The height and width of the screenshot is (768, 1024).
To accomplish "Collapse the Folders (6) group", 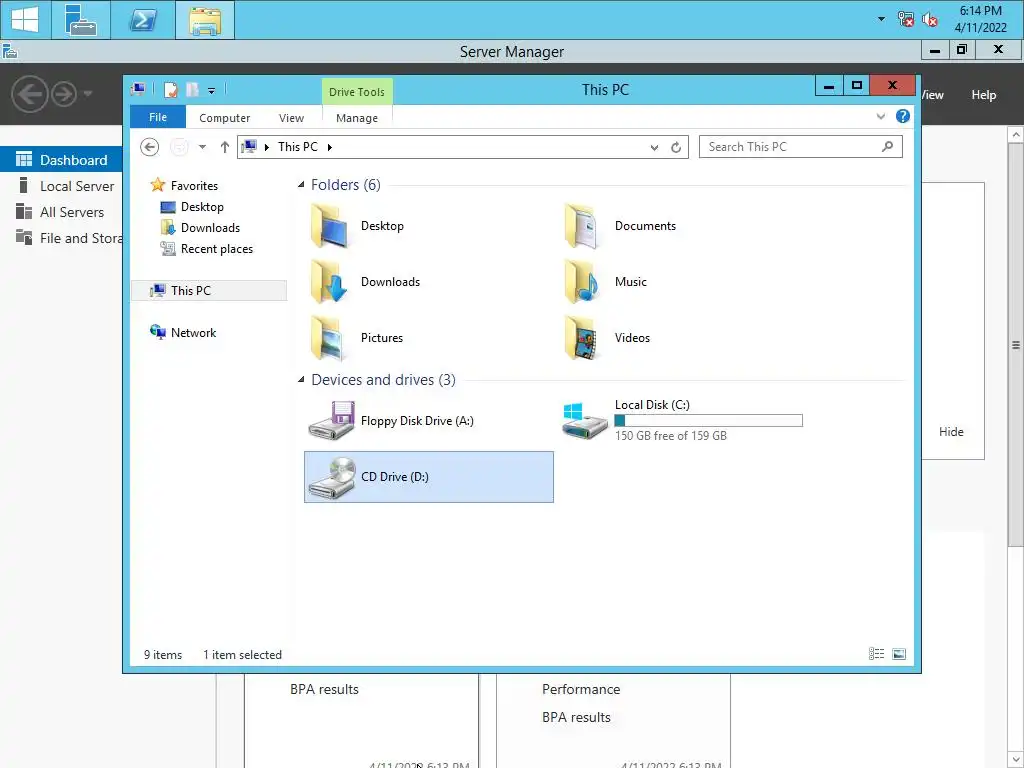I will [301, 185].
